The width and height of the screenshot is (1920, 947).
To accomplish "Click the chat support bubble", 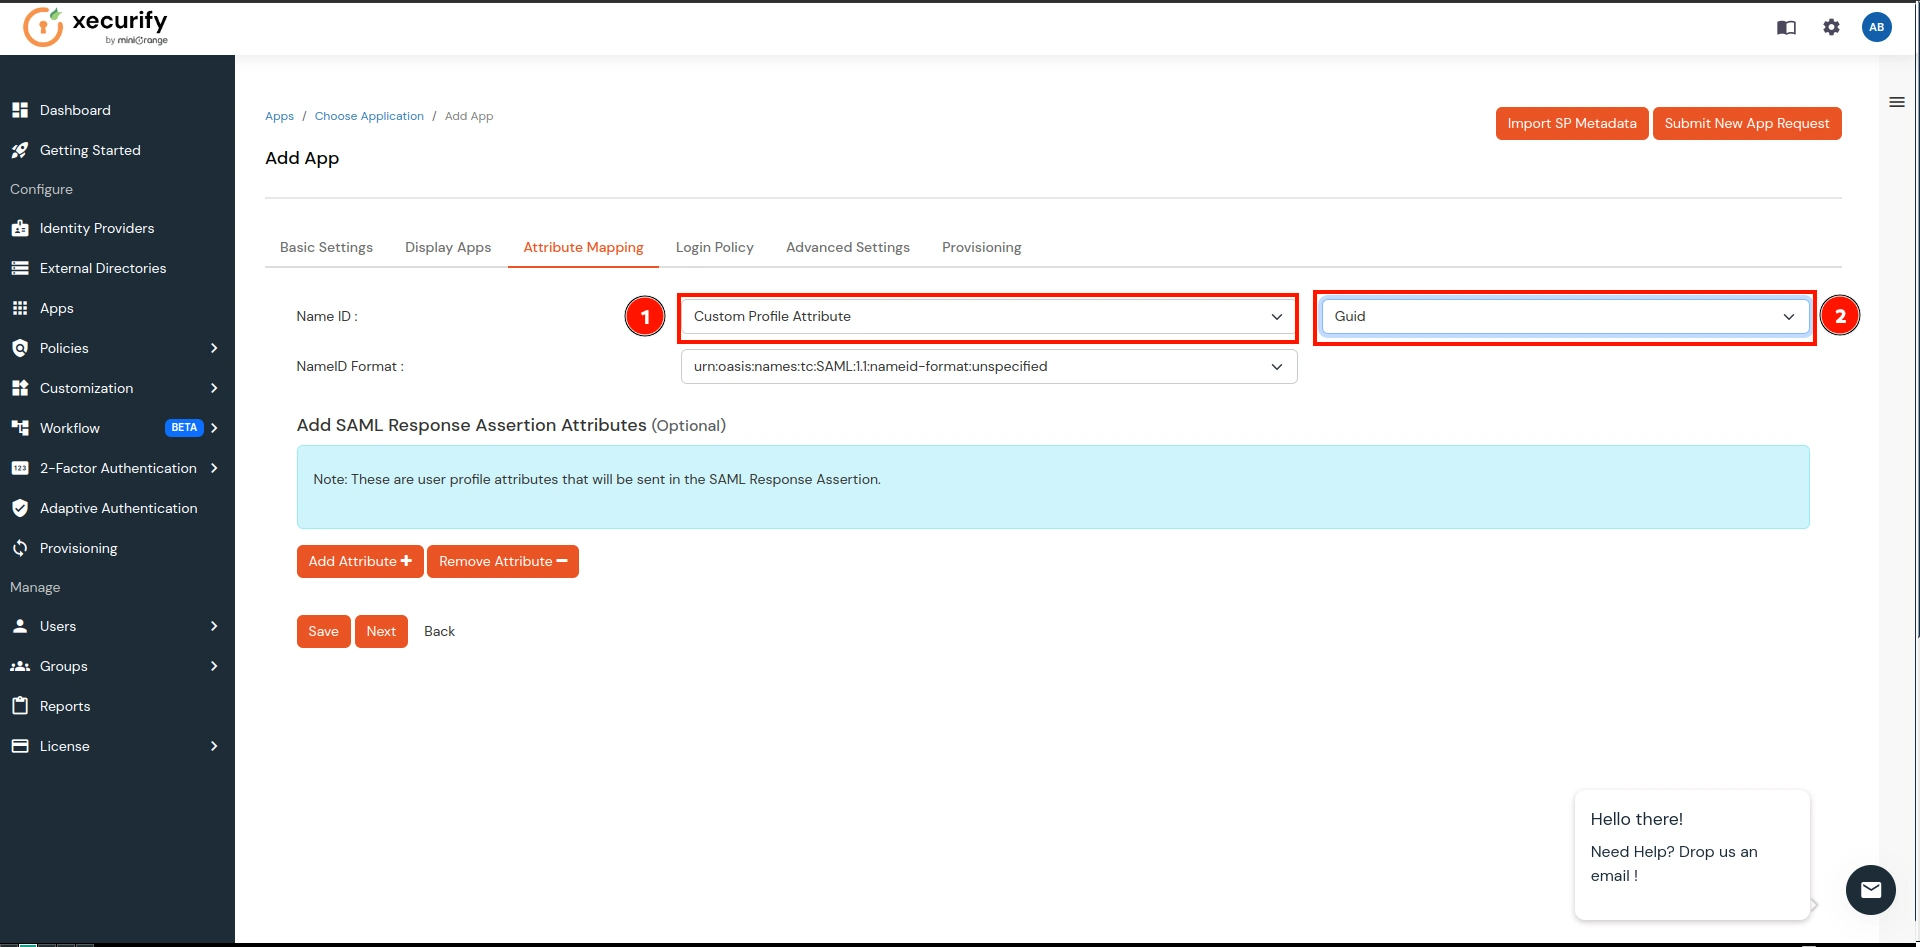I will (x=1870, y=889).
